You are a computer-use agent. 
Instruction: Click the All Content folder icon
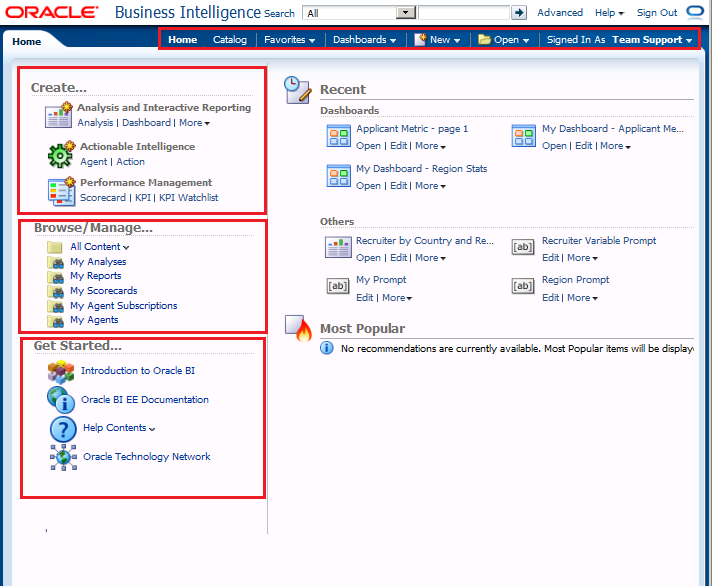point(55,247)
